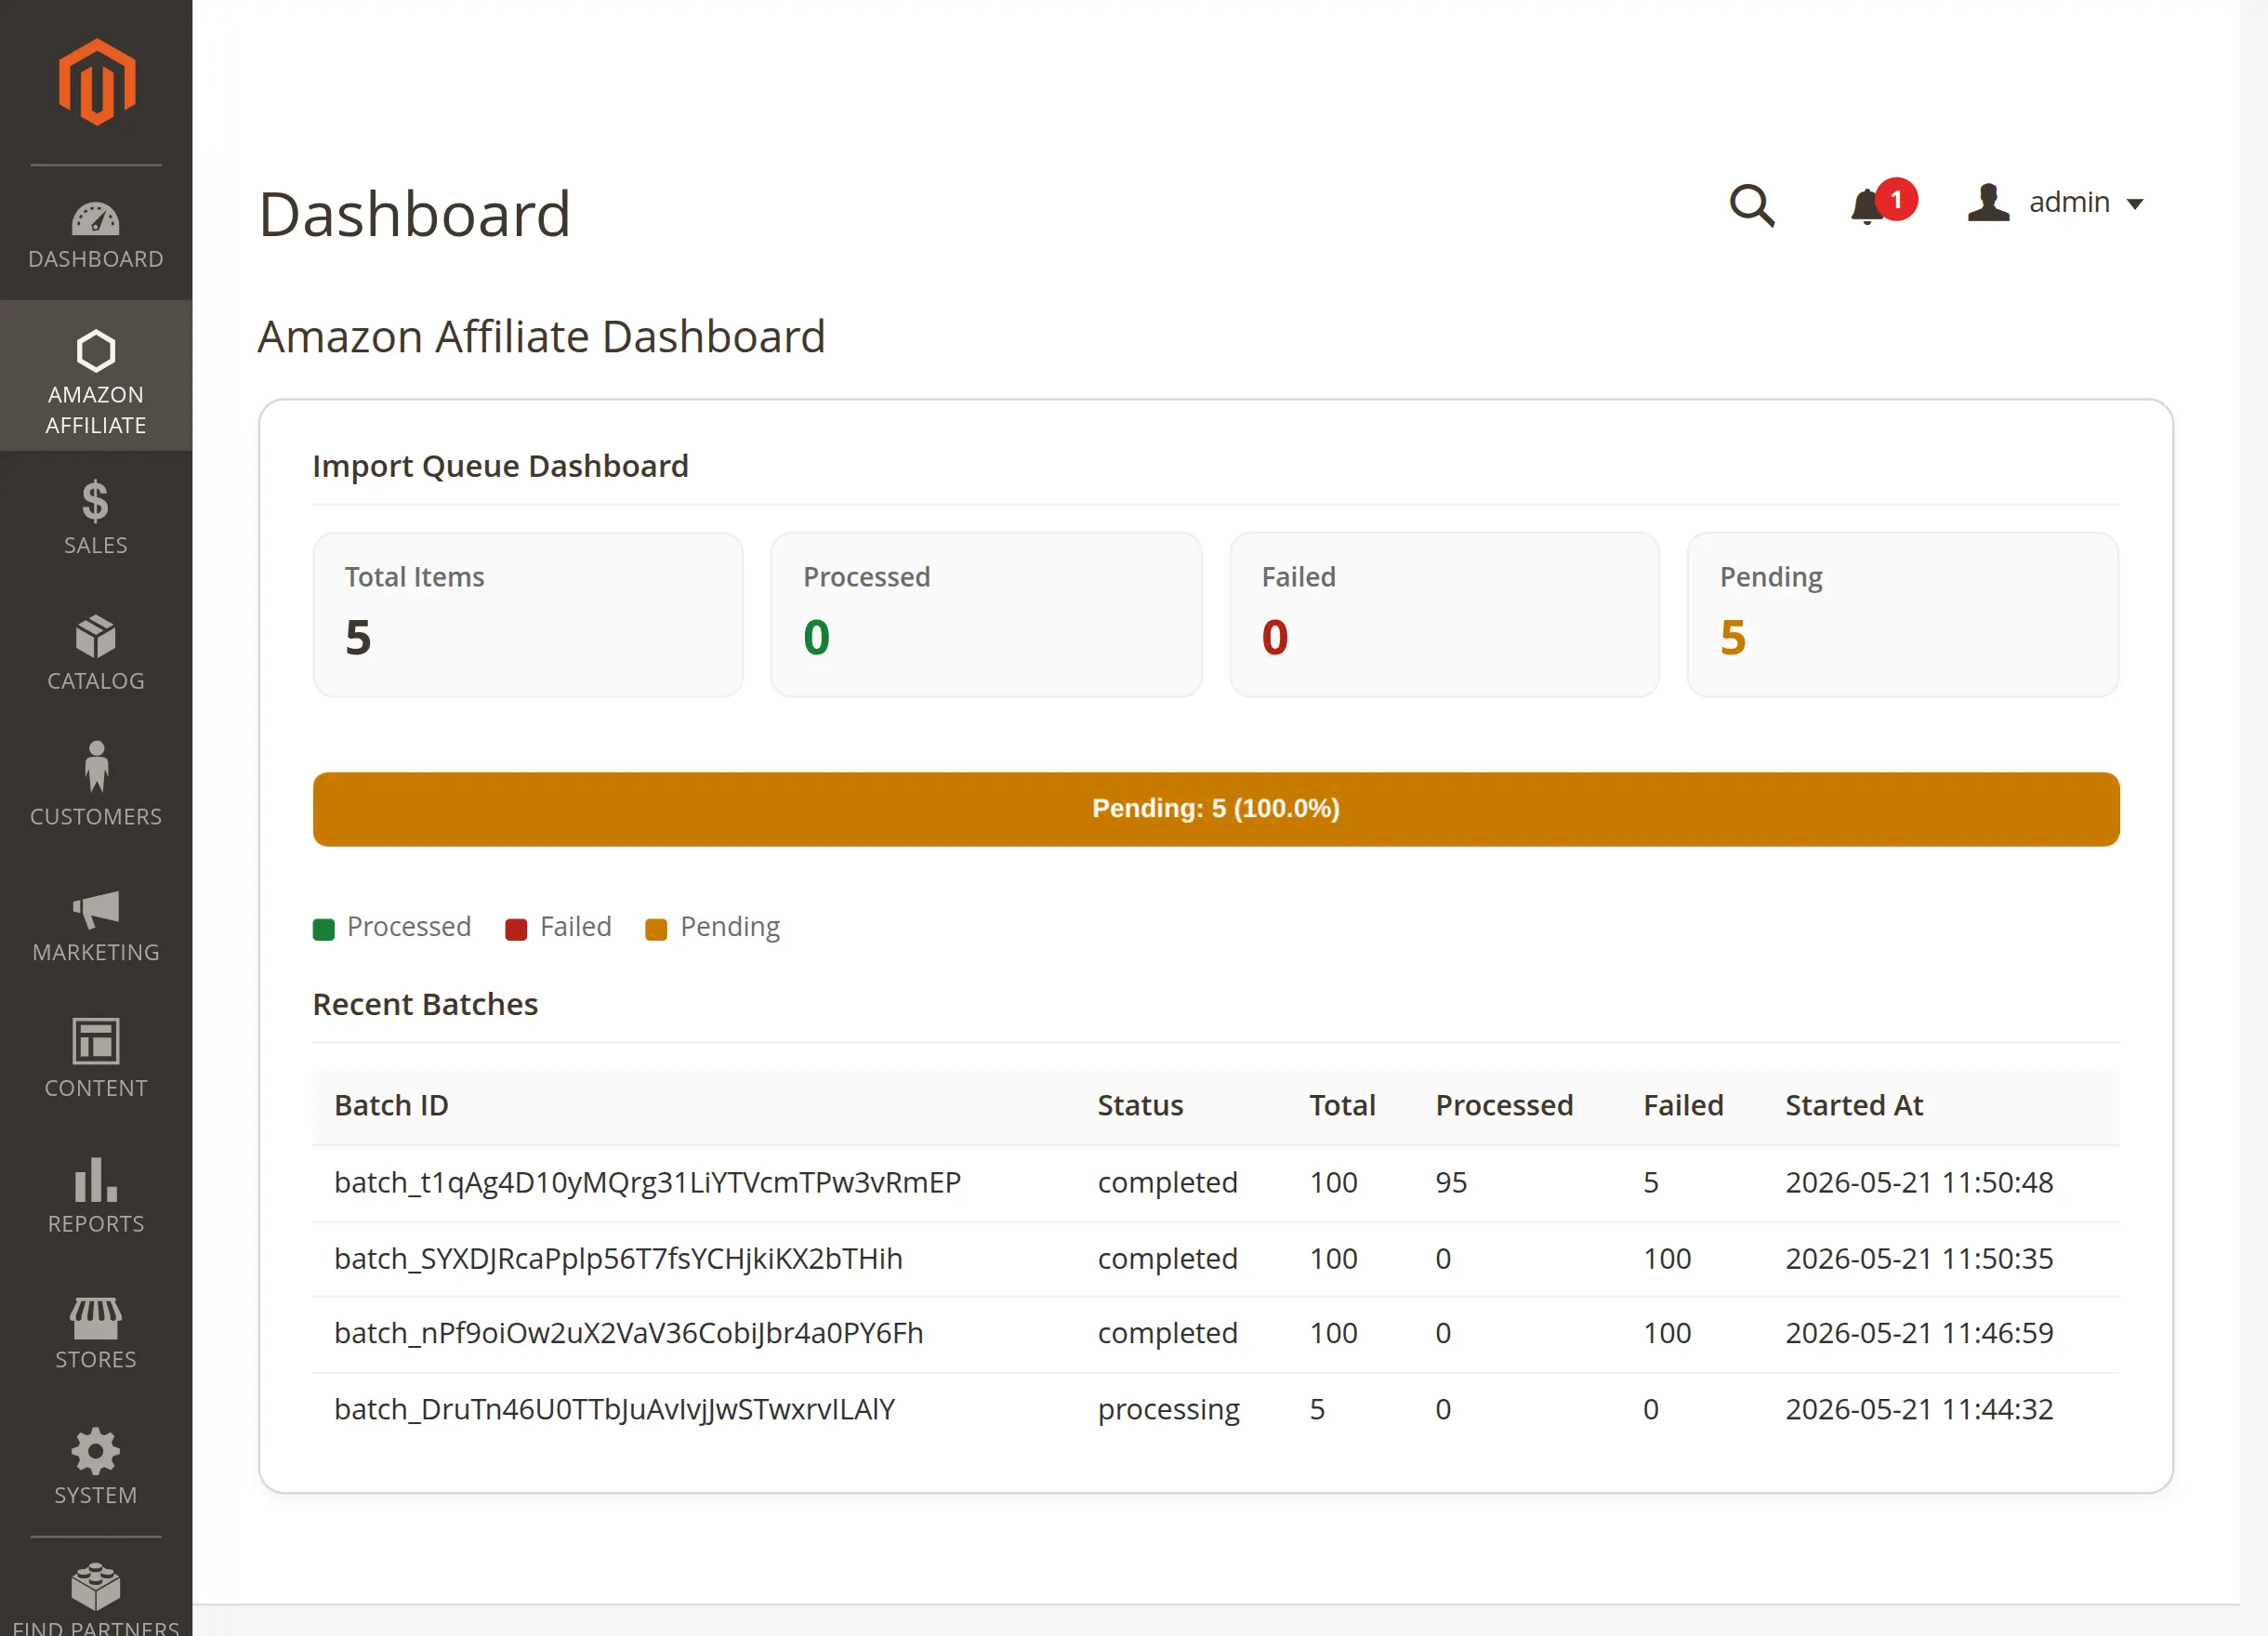Click the Amazon Affiliate Dashboard title
Viewport: 2268px width, 1636px height.
pyautogui.click(x=541, y=337)
